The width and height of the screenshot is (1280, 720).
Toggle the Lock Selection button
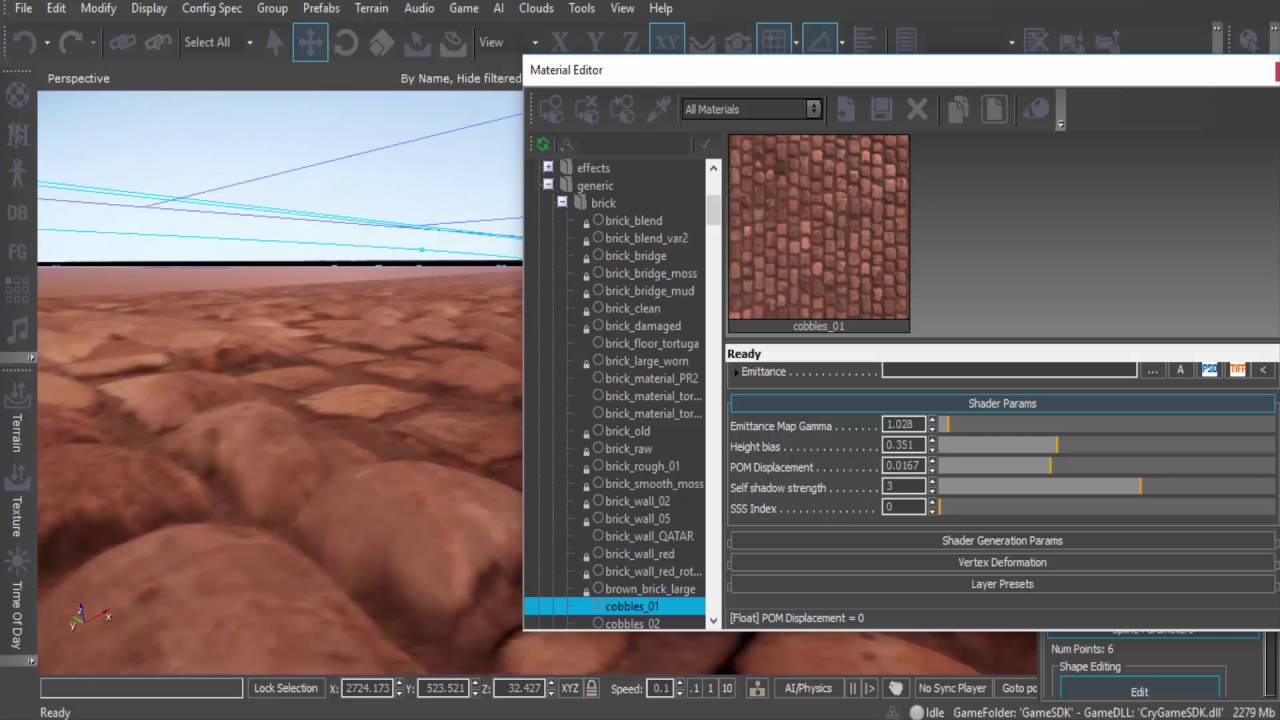click(x=285, y=688)
